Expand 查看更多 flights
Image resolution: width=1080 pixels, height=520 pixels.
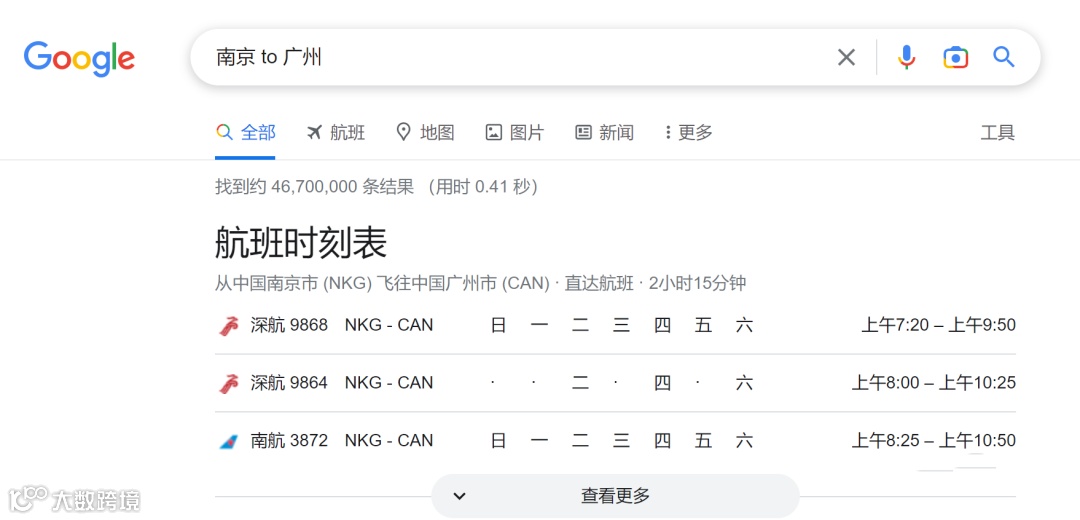(615, 495)
